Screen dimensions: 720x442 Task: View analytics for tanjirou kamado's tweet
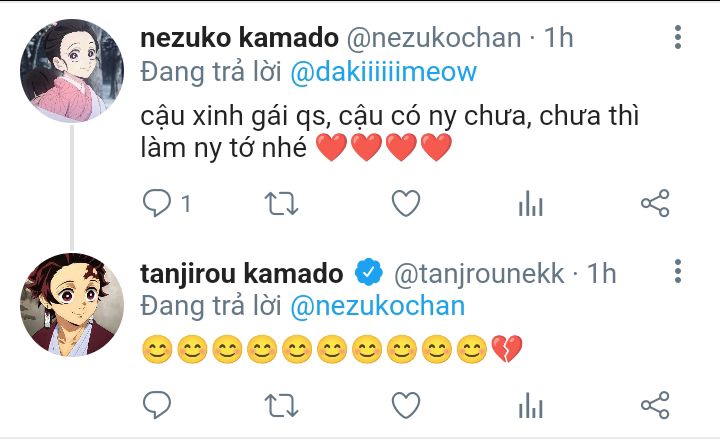[x=529, y=405]
